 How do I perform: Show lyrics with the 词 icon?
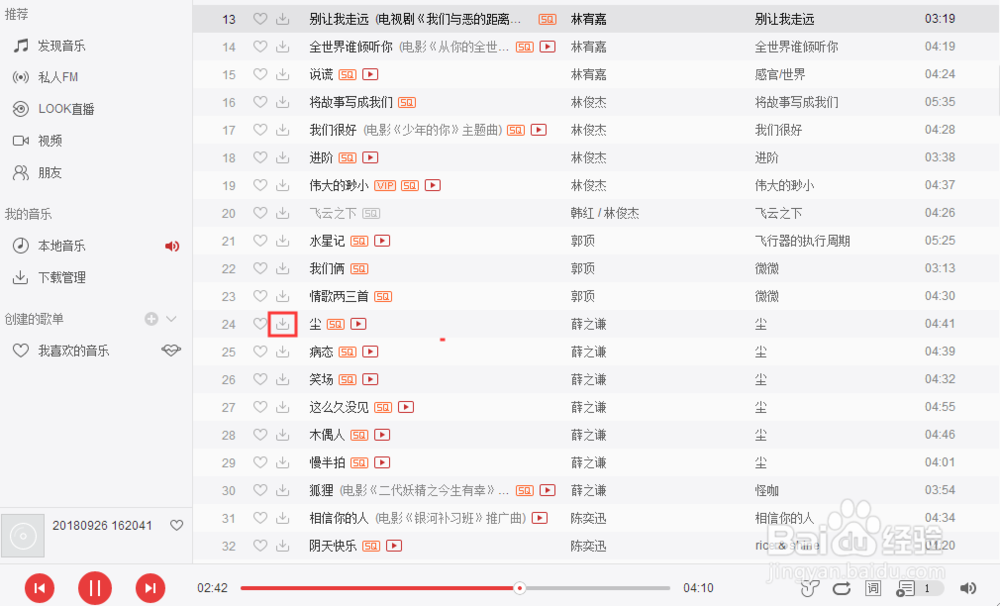point(873,588)
